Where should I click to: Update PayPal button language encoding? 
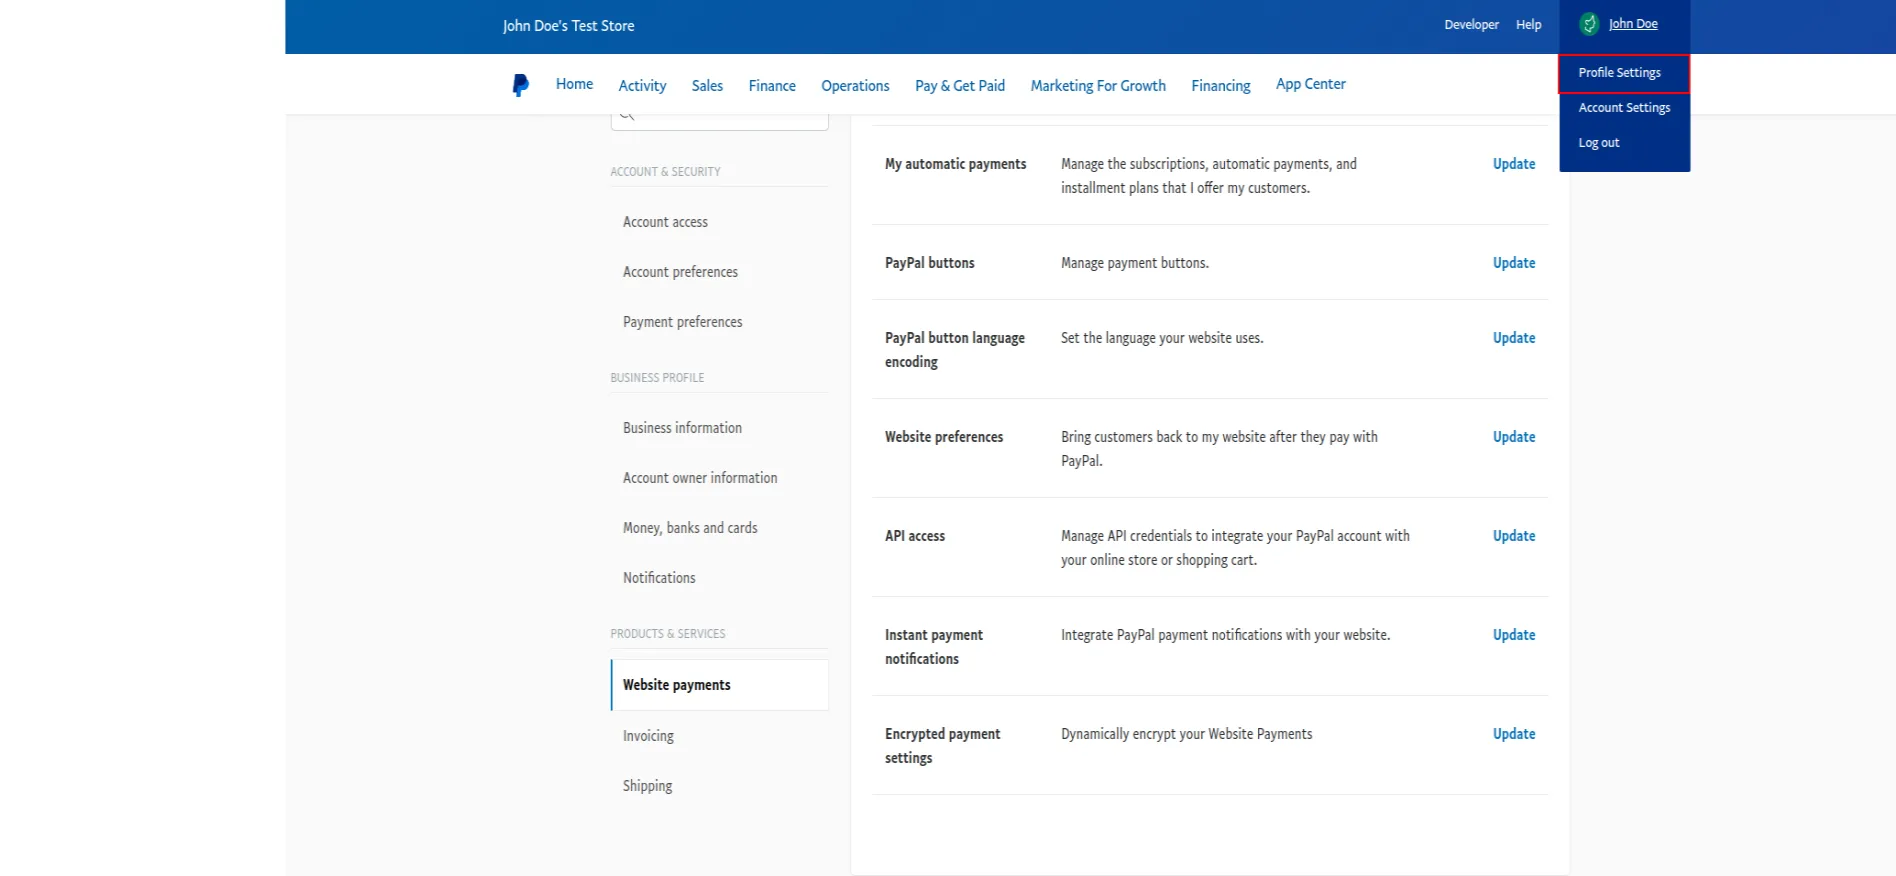click(x=1514, y=338)
